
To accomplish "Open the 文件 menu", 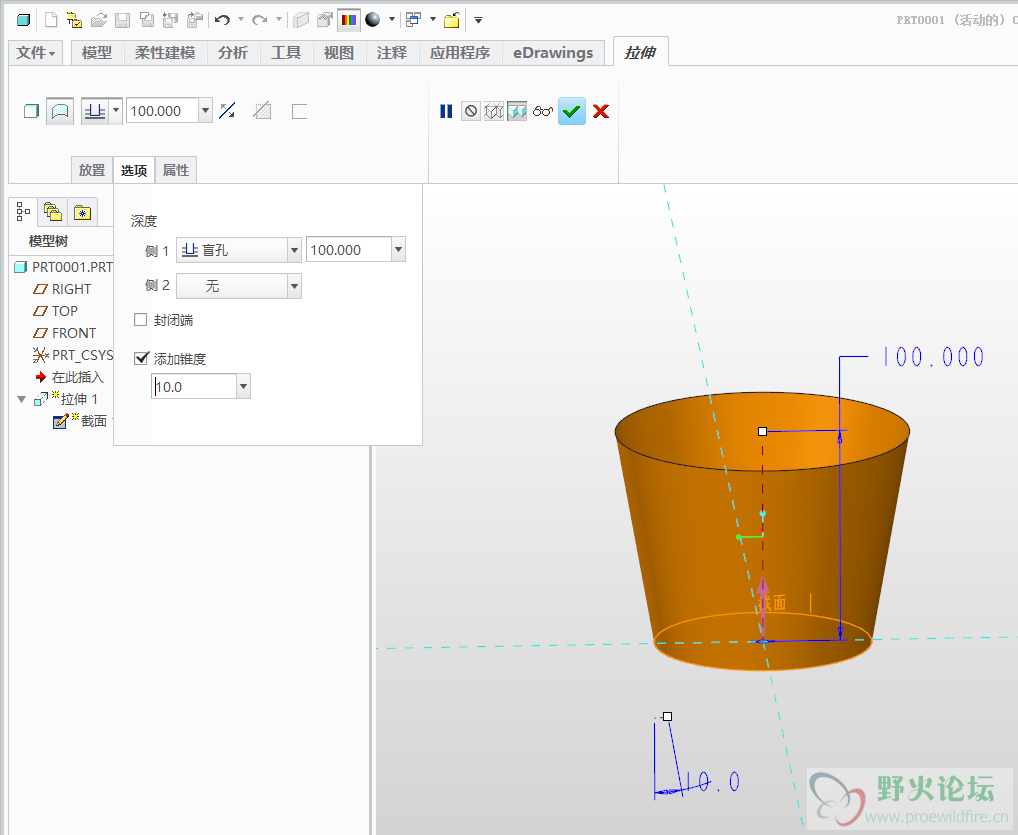I will tap(36, 53).
